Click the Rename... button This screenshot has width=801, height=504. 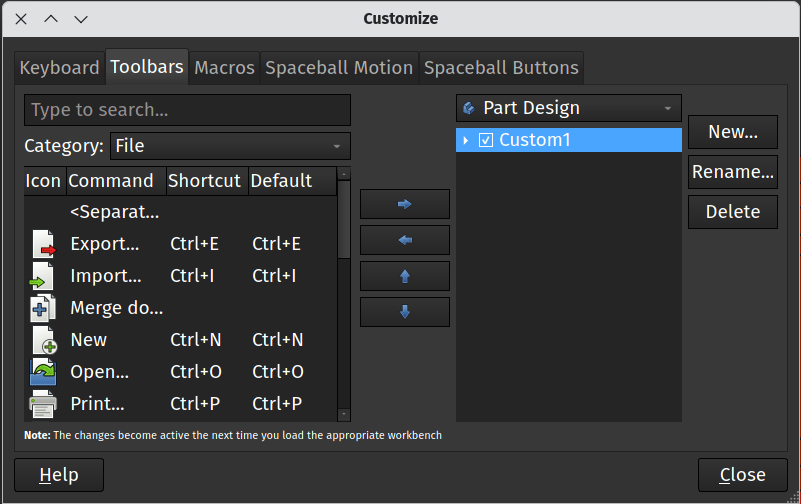732,172
